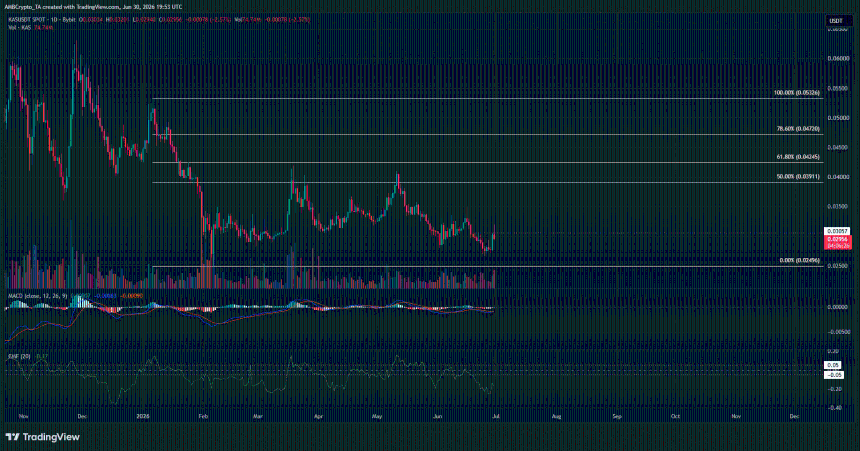Click the May date on time axis
860x451 pixels.
tap(377, 416)
